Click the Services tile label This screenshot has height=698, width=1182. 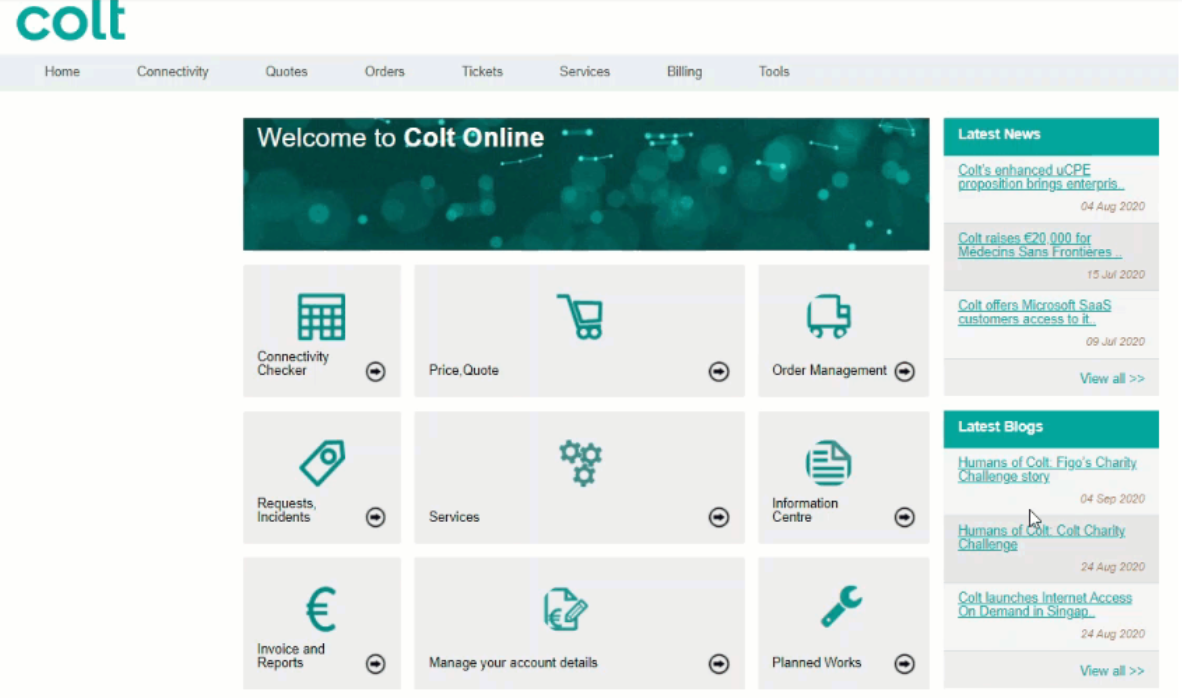click(454, 517)
